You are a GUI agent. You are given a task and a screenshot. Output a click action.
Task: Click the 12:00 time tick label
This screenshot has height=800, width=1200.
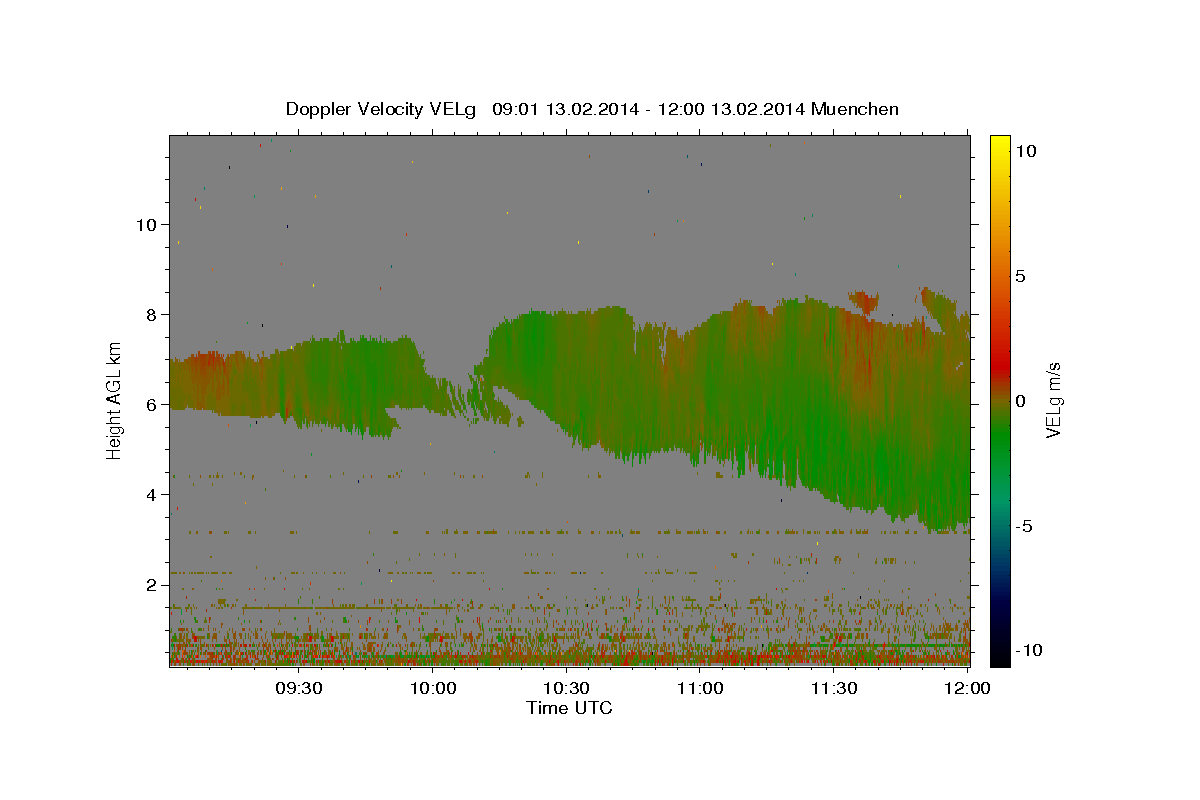pyautogui.click(x=967, y=688)
